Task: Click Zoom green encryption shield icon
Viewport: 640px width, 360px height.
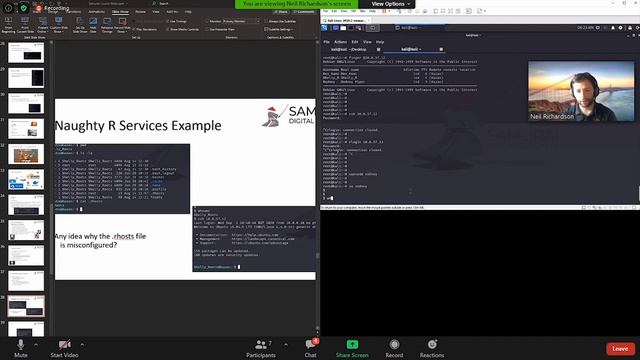Action: [24, 8]
